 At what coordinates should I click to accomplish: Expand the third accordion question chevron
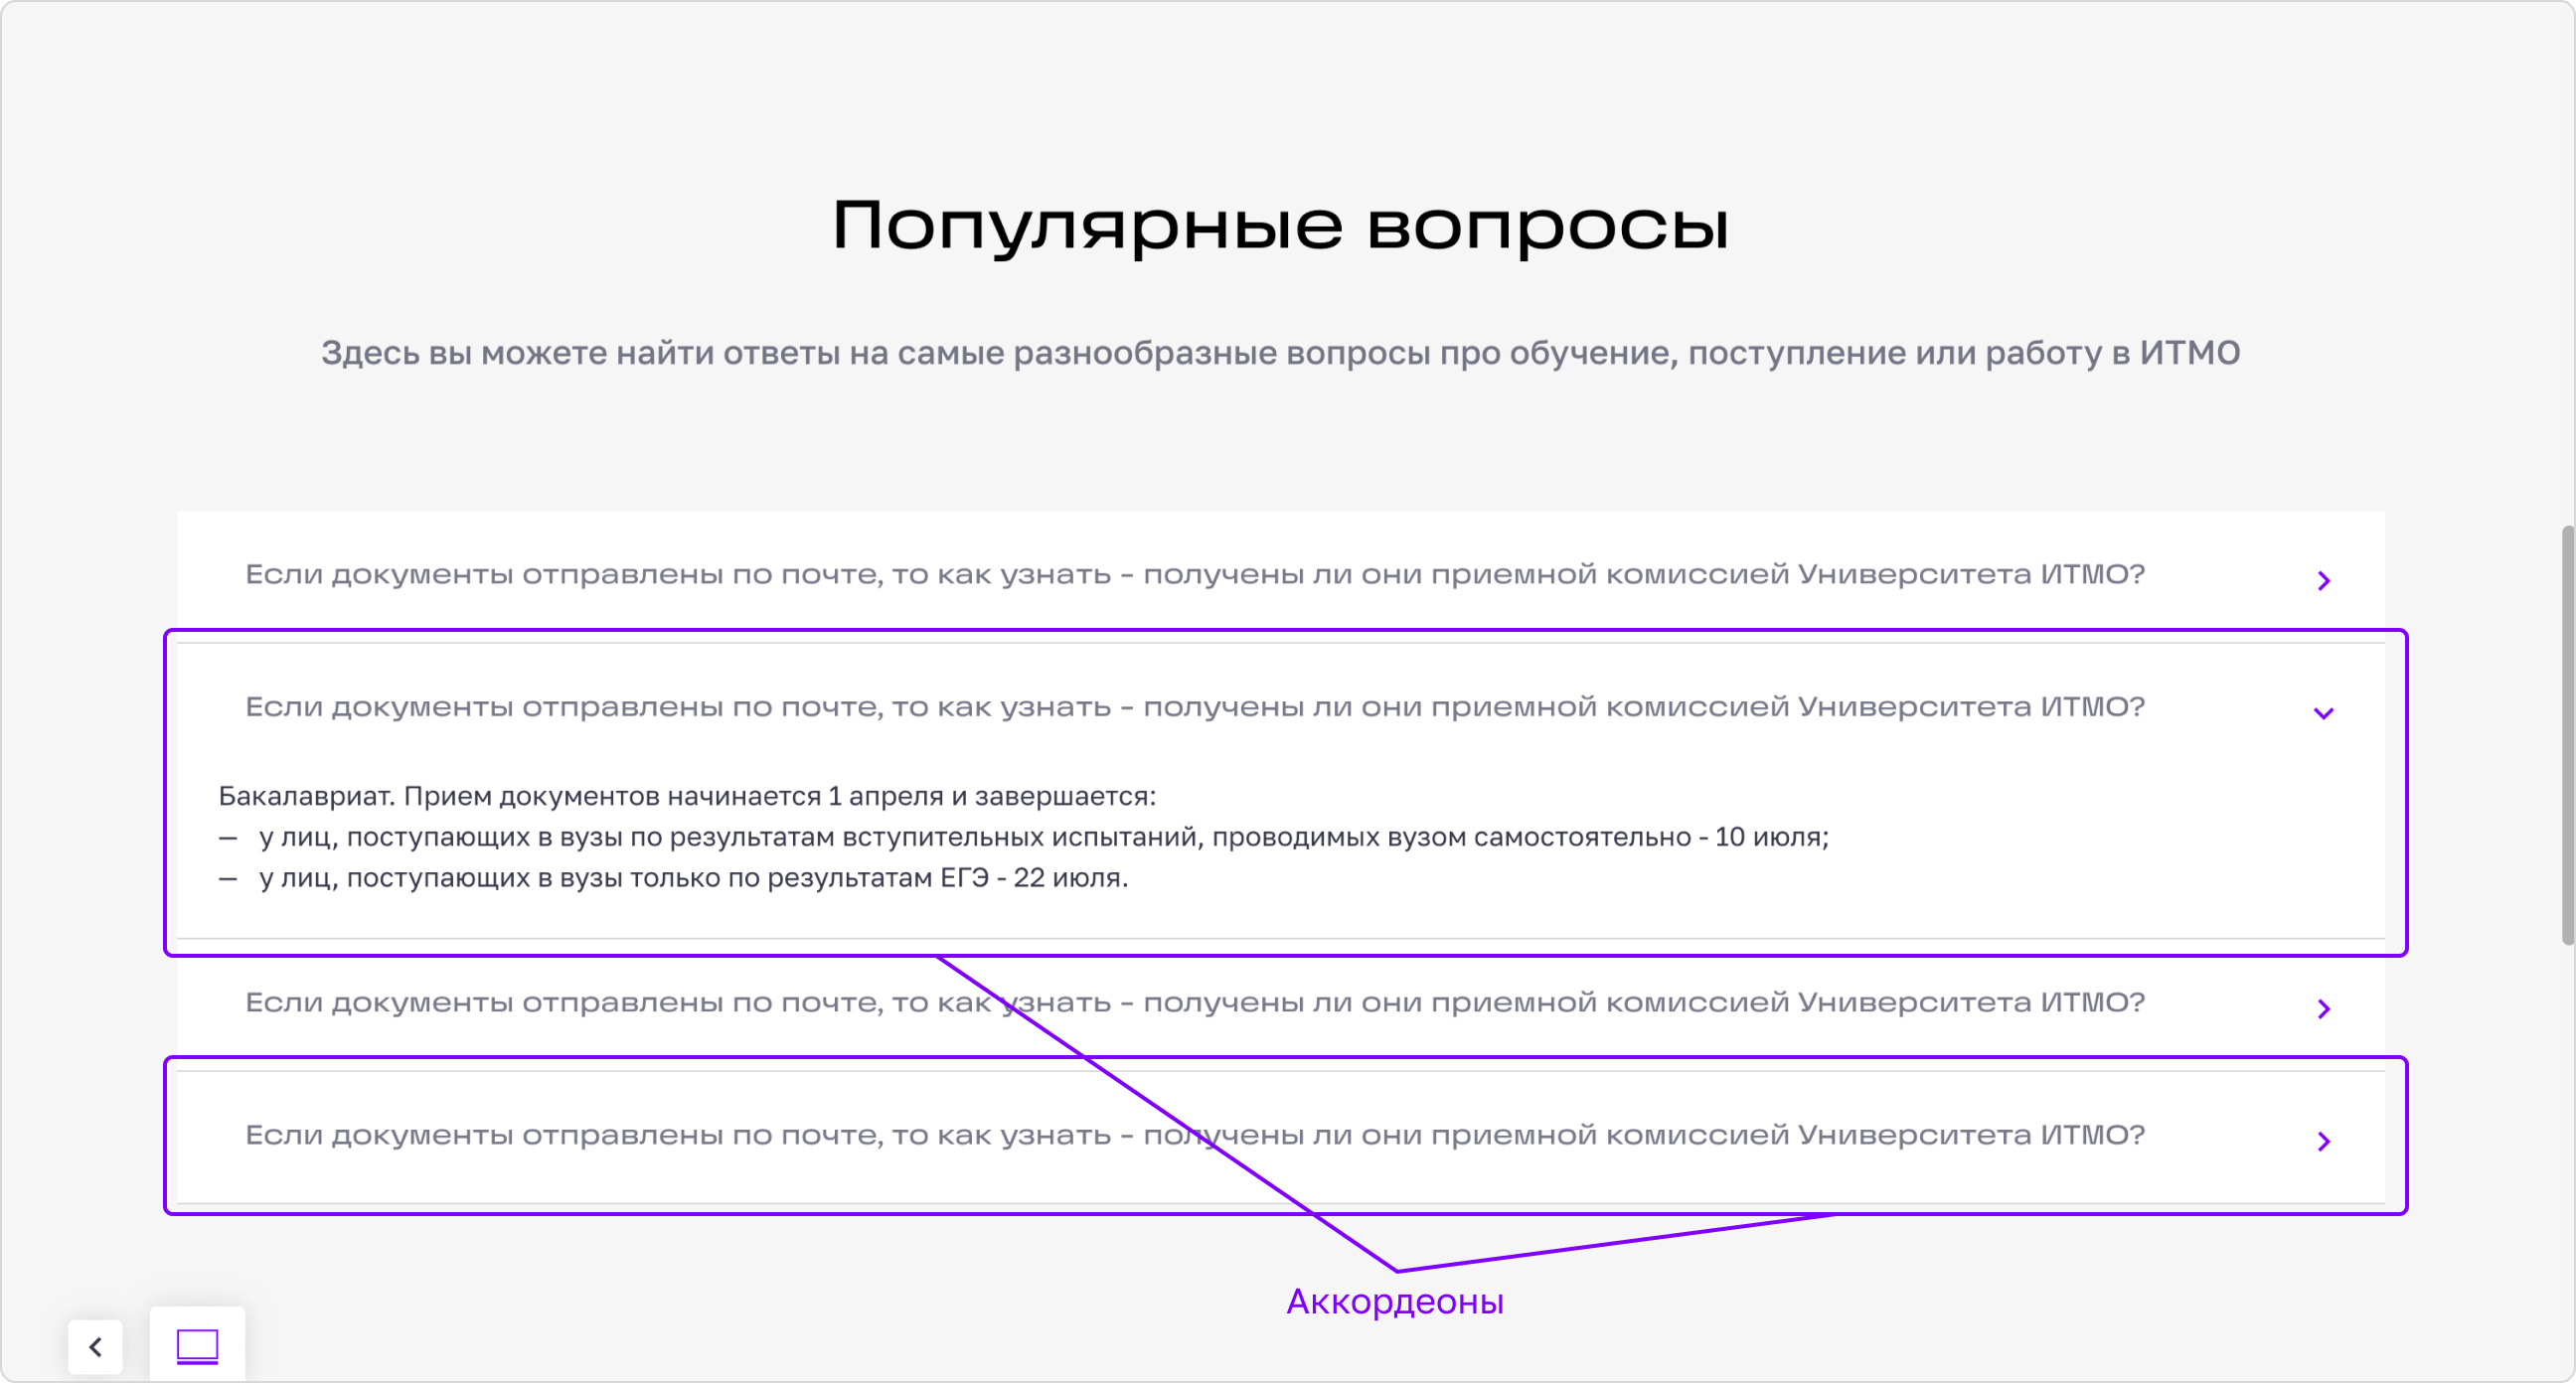coord(2323,1008)
